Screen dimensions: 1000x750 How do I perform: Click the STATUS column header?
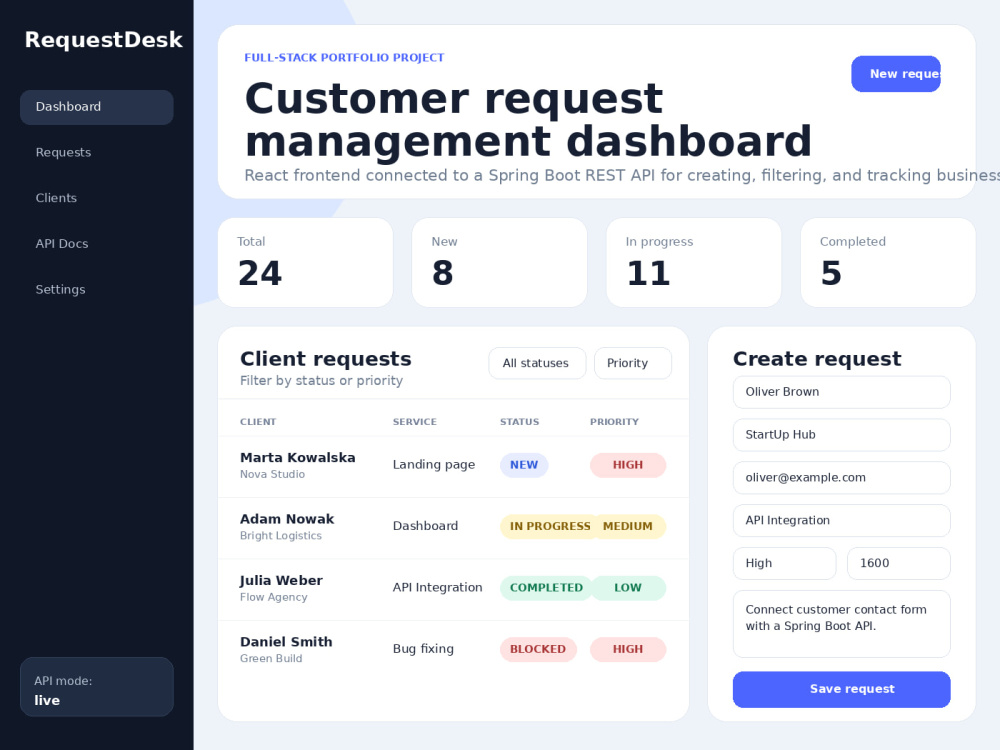coord(520,422)
